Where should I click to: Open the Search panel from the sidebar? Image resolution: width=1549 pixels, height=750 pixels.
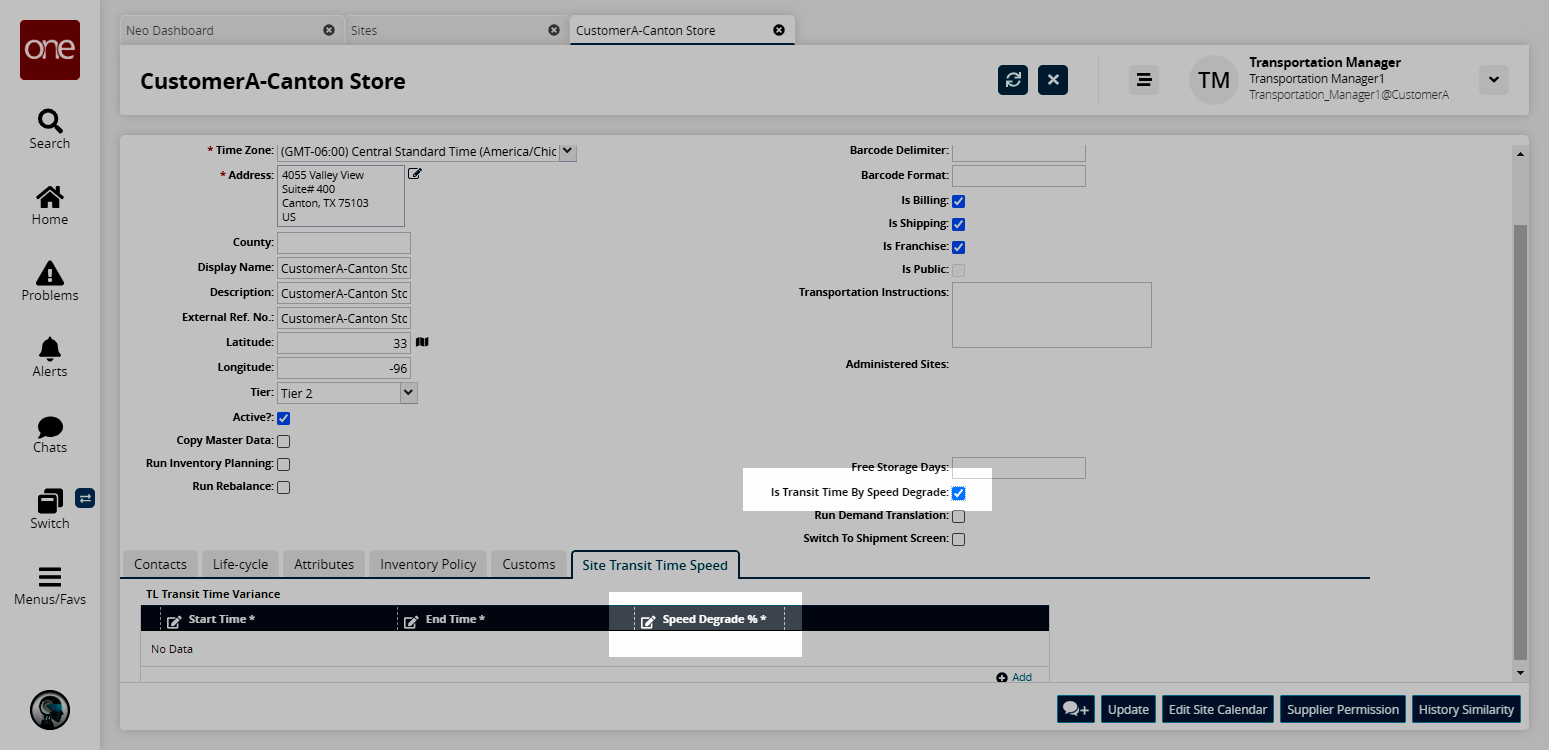click(50, 129)
